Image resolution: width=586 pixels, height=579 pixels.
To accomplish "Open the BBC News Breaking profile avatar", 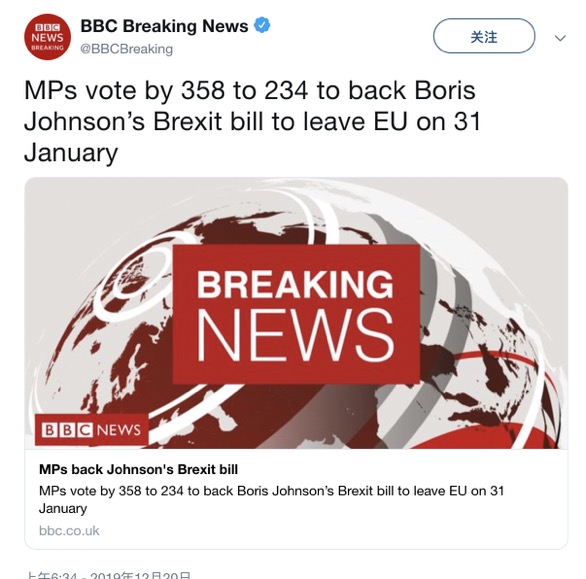I will click(47, 37).
